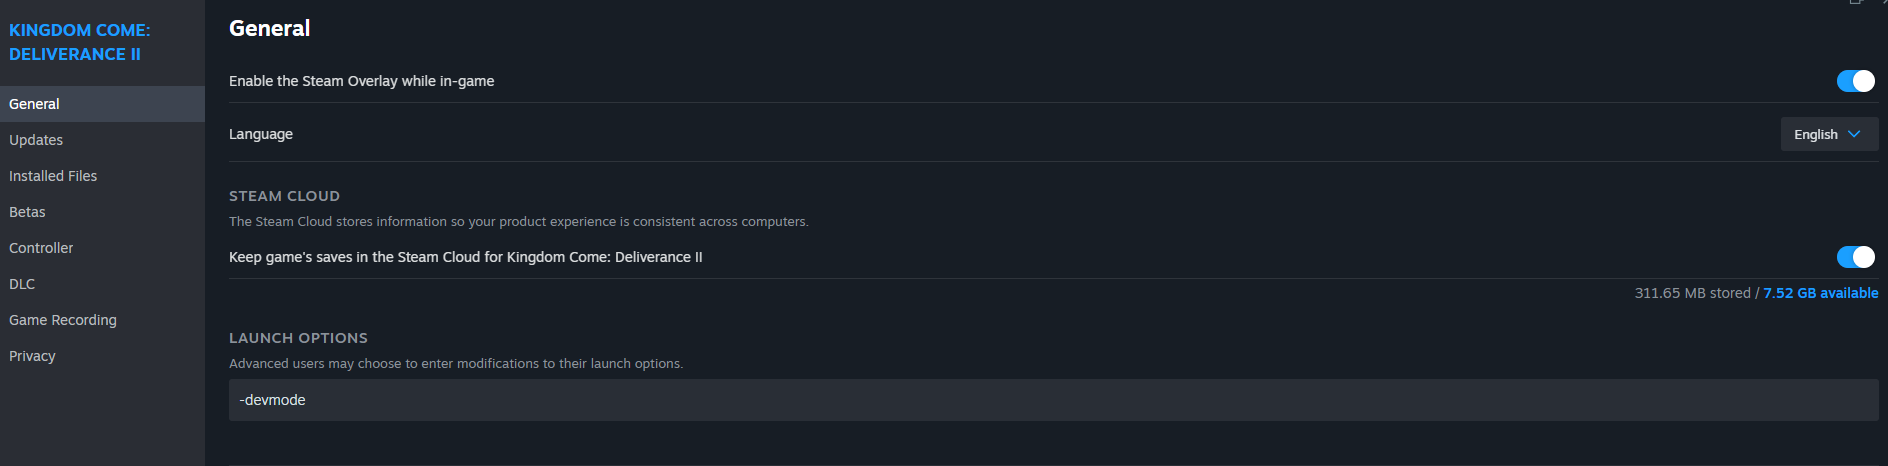This screenshot has height=466, width=1888.
Task: Switch to the Privacy tab
Action: [x=32, y=356]
